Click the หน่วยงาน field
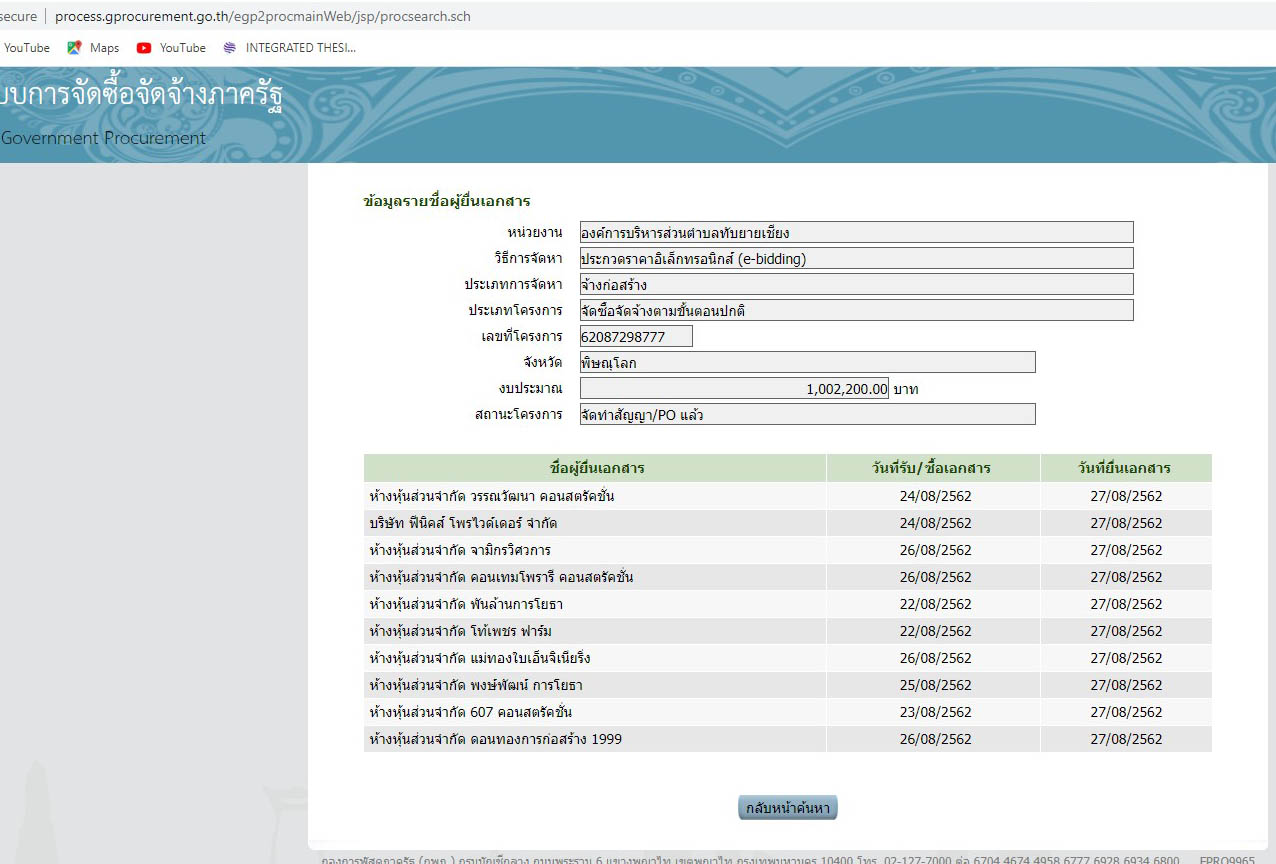 tap(856, 233)
